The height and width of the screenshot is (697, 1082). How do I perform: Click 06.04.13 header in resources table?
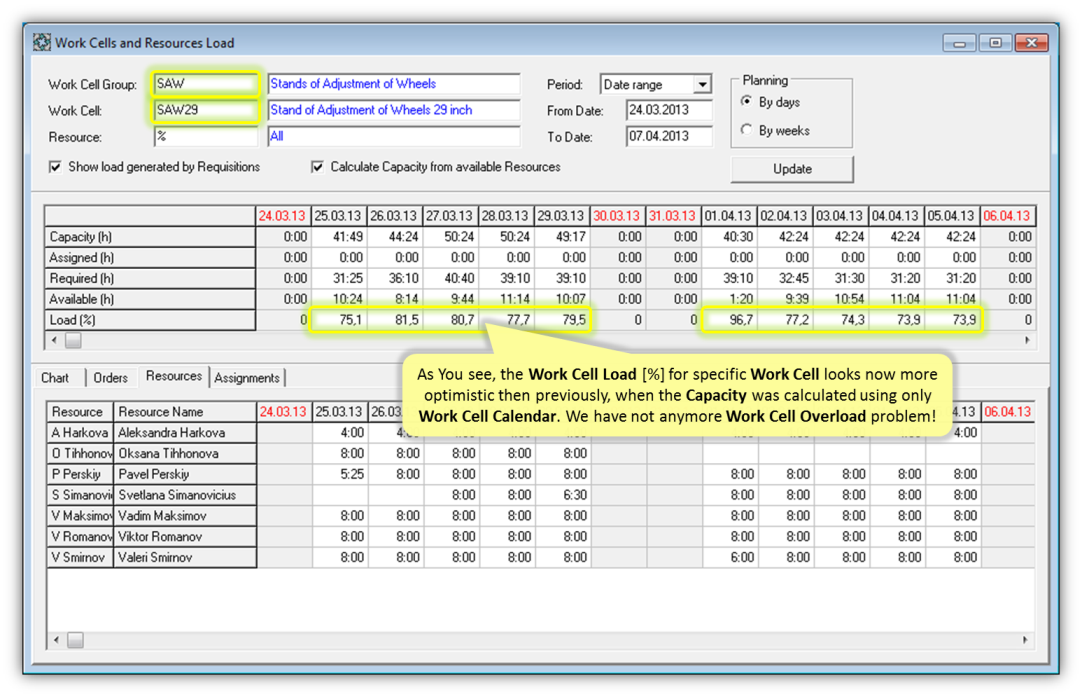pyautogui.click(x=1007, y=412)
